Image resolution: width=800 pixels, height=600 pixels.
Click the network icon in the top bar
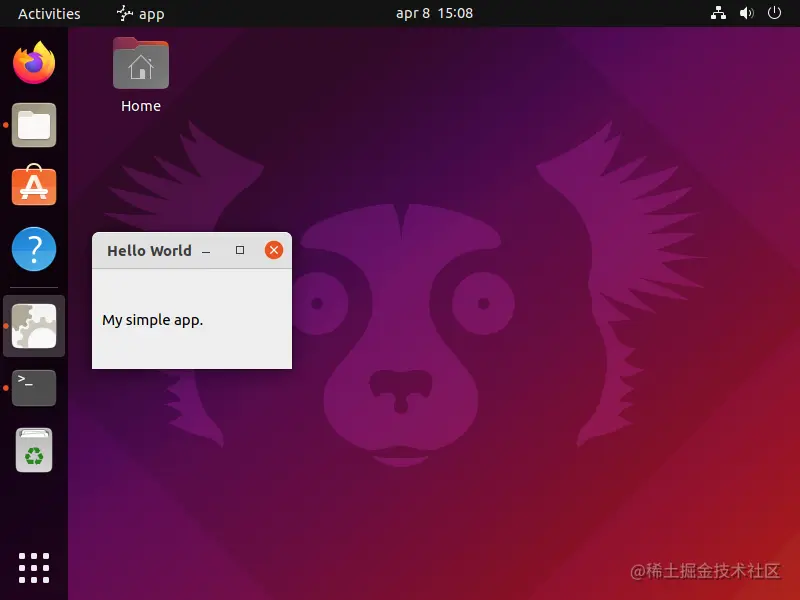point(718,13)
